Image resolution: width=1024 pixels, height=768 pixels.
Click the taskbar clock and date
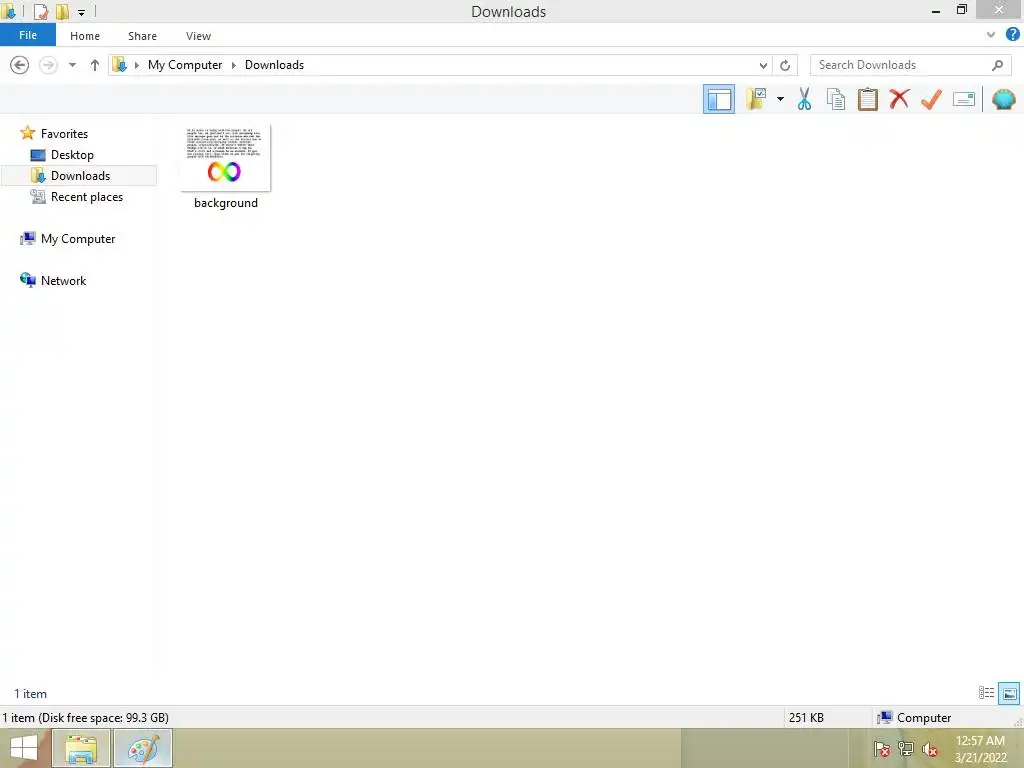click(x=980, y=749)
